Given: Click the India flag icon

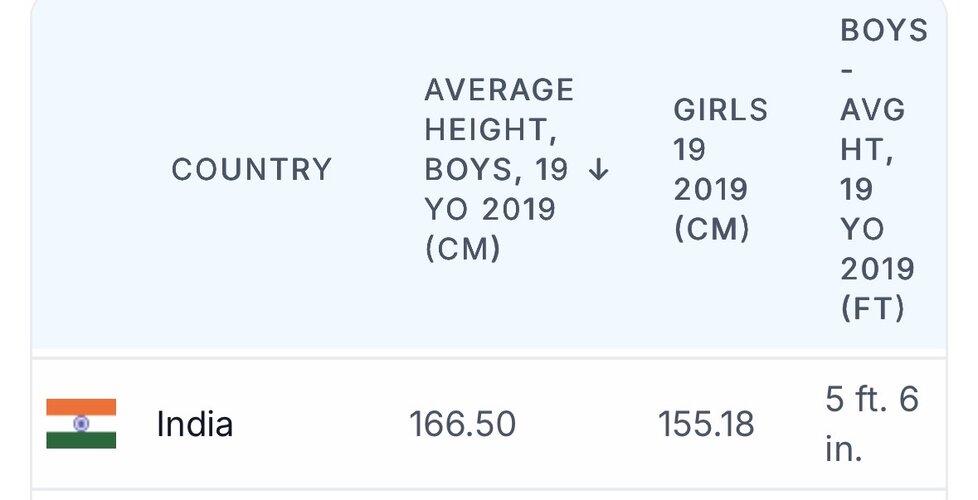Looking at the screenshot, I should click(81, 424).
